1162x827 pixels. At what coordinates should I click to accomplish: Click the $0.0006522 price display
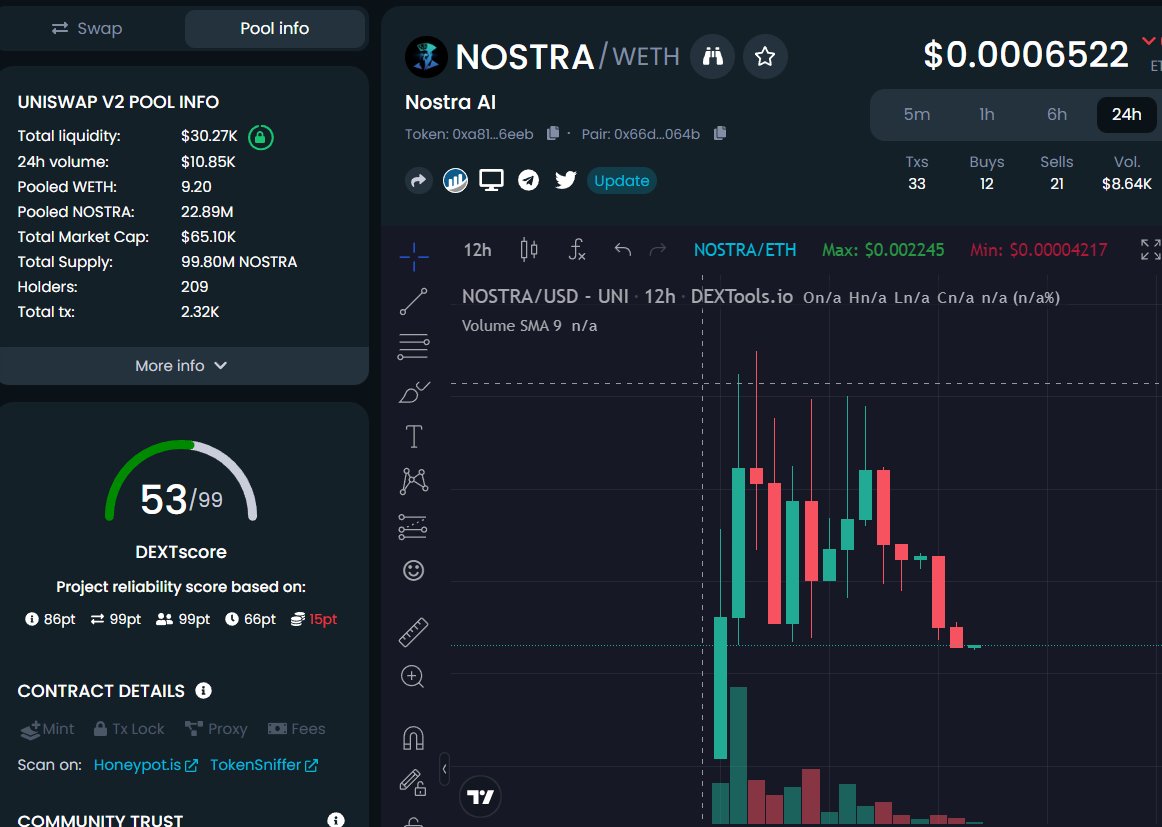(1026, 55)
